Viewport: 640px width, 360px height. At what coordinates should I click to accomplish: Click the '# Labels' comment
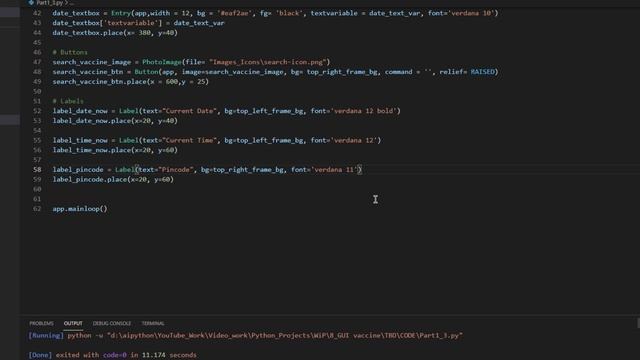[68, 101]
